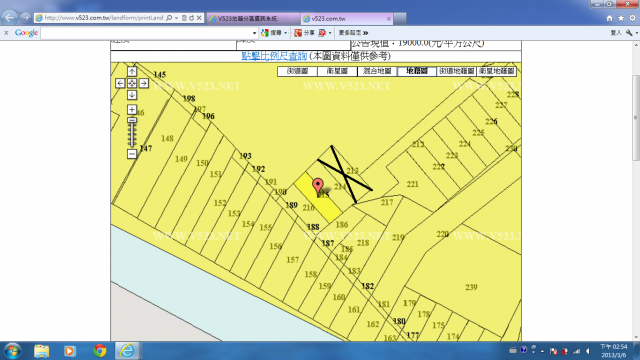
Task: Open the 點擊比例尺查詢 link
Action: click(274, 56)
